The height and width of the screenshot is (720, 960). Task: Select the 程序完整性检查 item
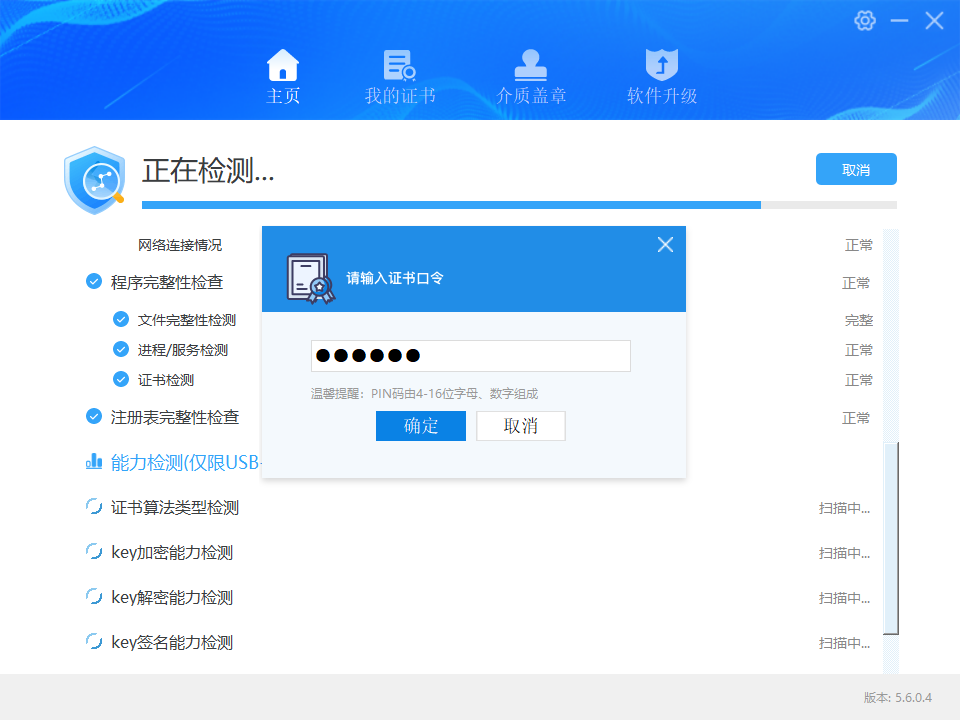167,282
